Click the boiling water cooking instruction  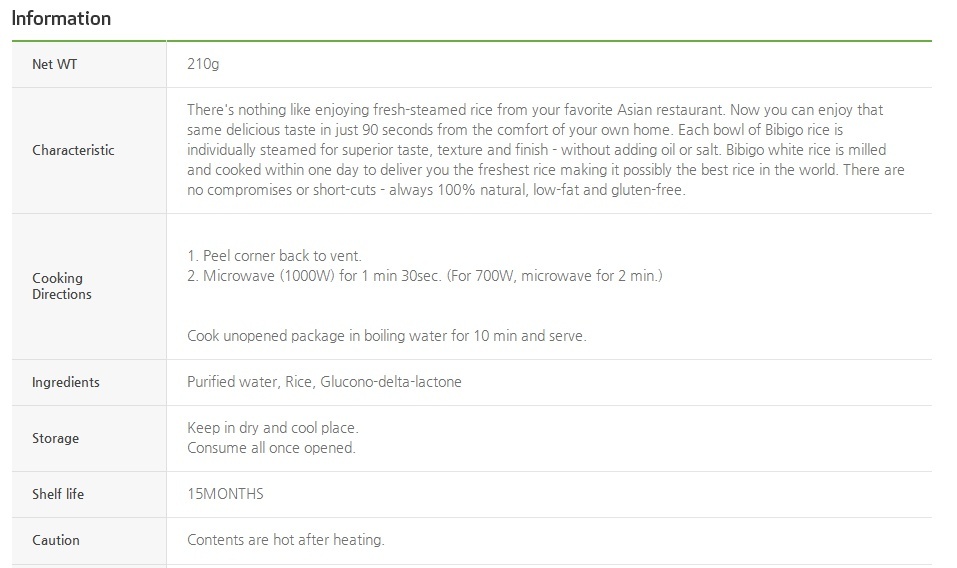386,336
